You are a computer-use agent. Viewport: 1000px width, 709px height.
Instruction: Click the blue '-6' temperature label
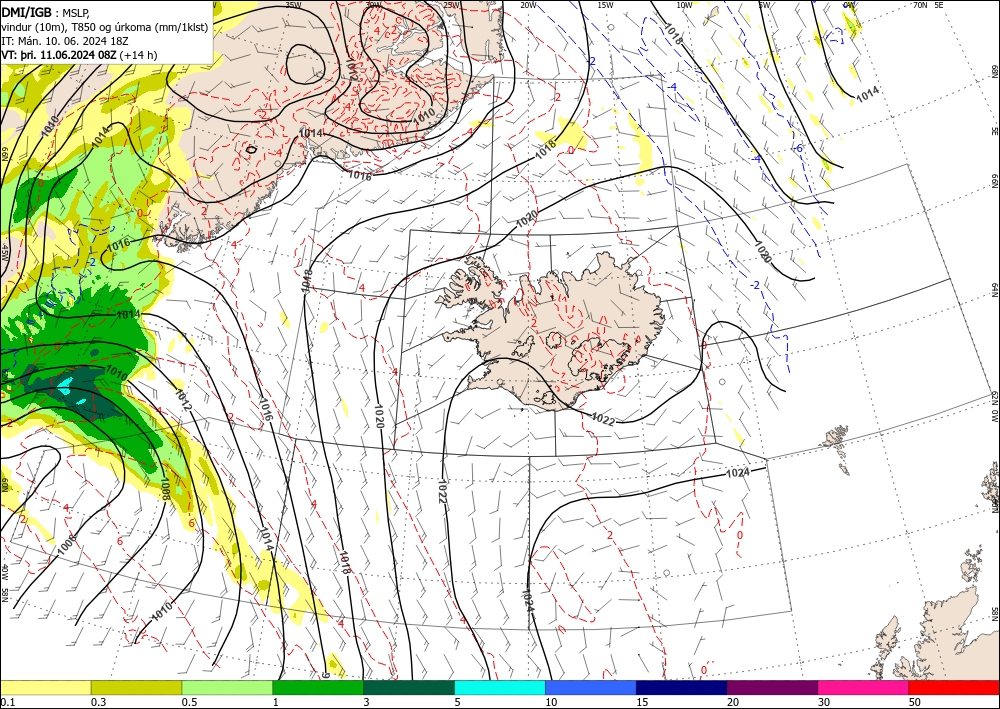[798, 148]
